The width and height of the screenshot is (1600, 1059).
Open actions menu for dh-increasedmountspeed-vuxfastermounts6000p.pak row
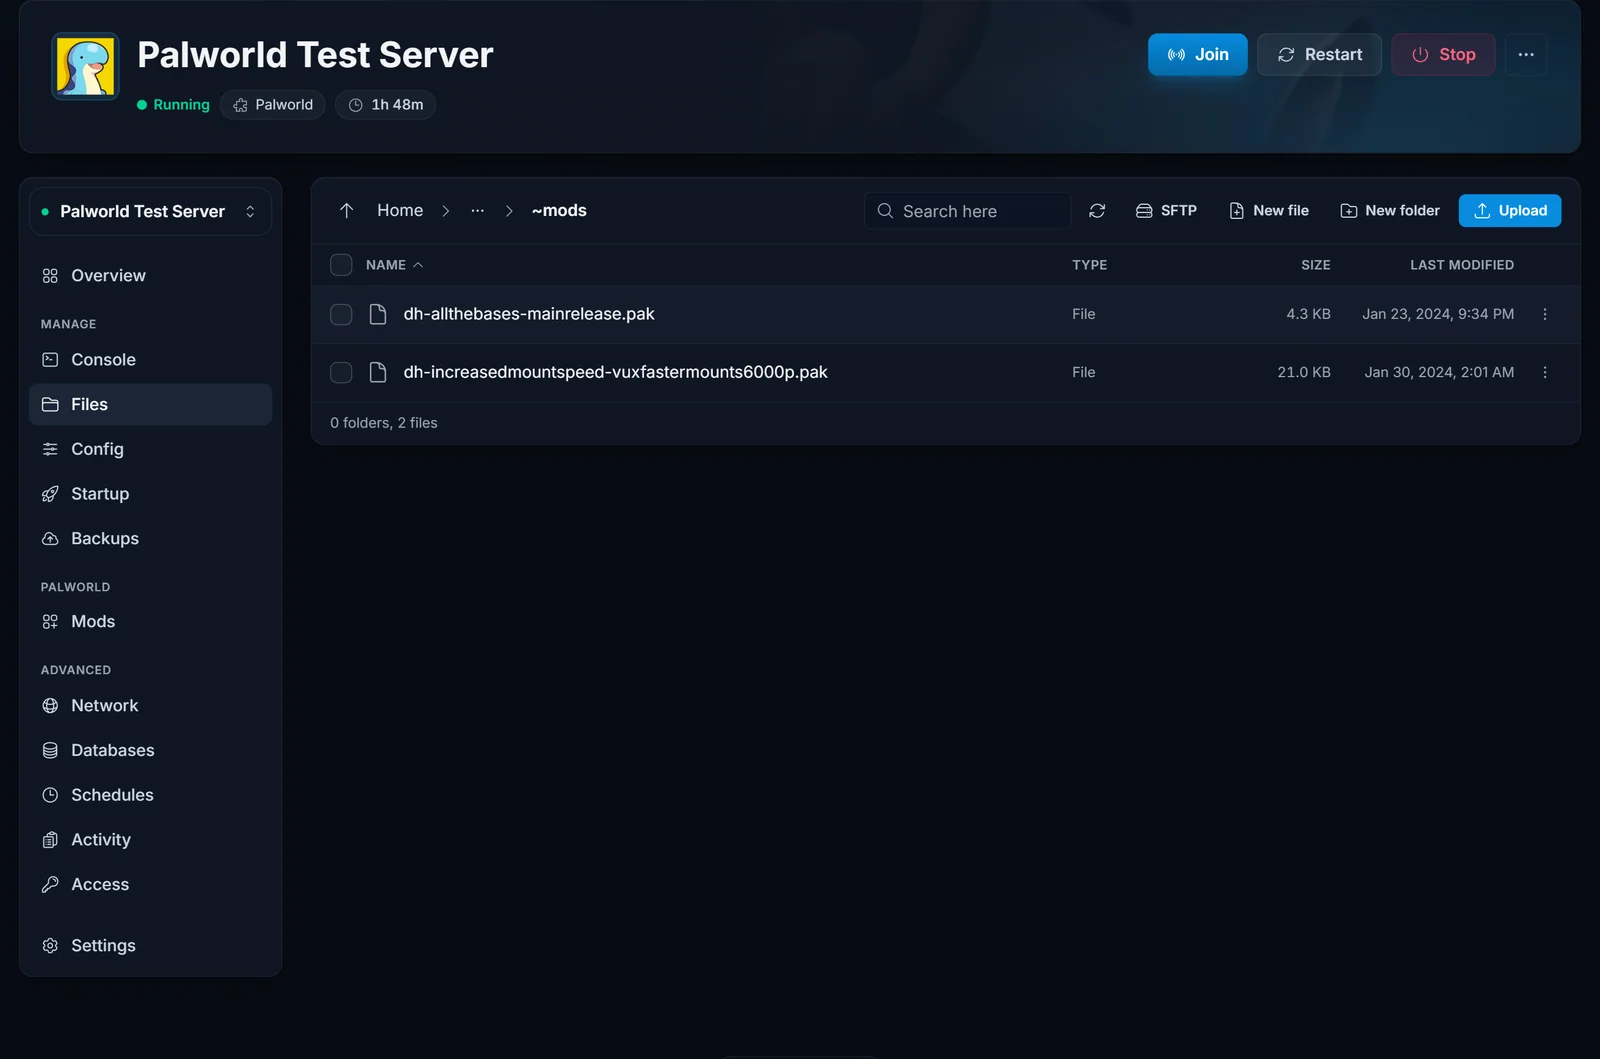coord(1544,372)
